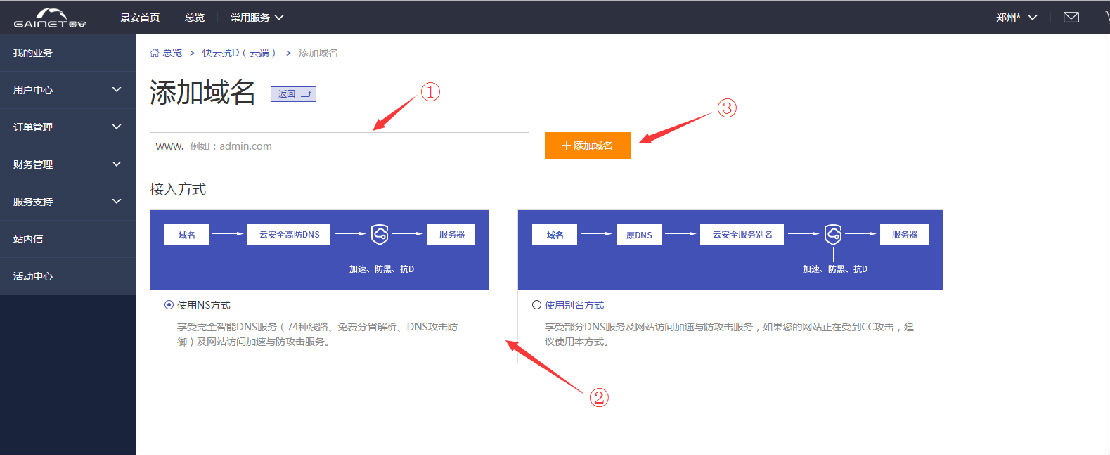Open the mail envelope icon in the top bar

(x=1071, y=17)
